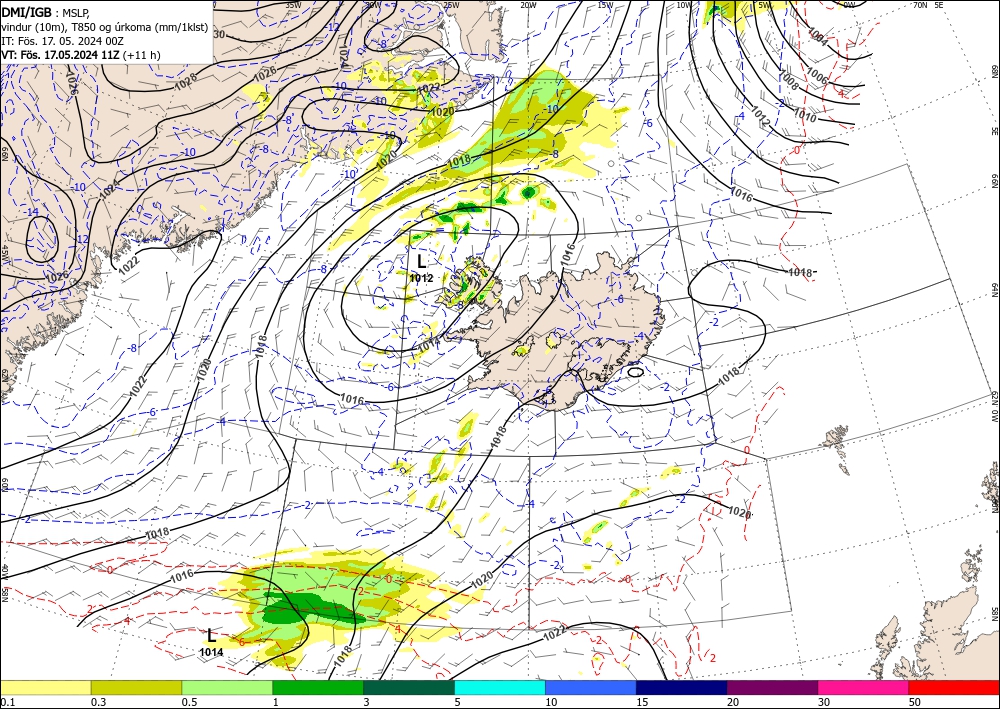This screenshot has width=1000, height=709.
Task: Click the pink 30–50 mm legend swatch
Action: click(864, 687)
